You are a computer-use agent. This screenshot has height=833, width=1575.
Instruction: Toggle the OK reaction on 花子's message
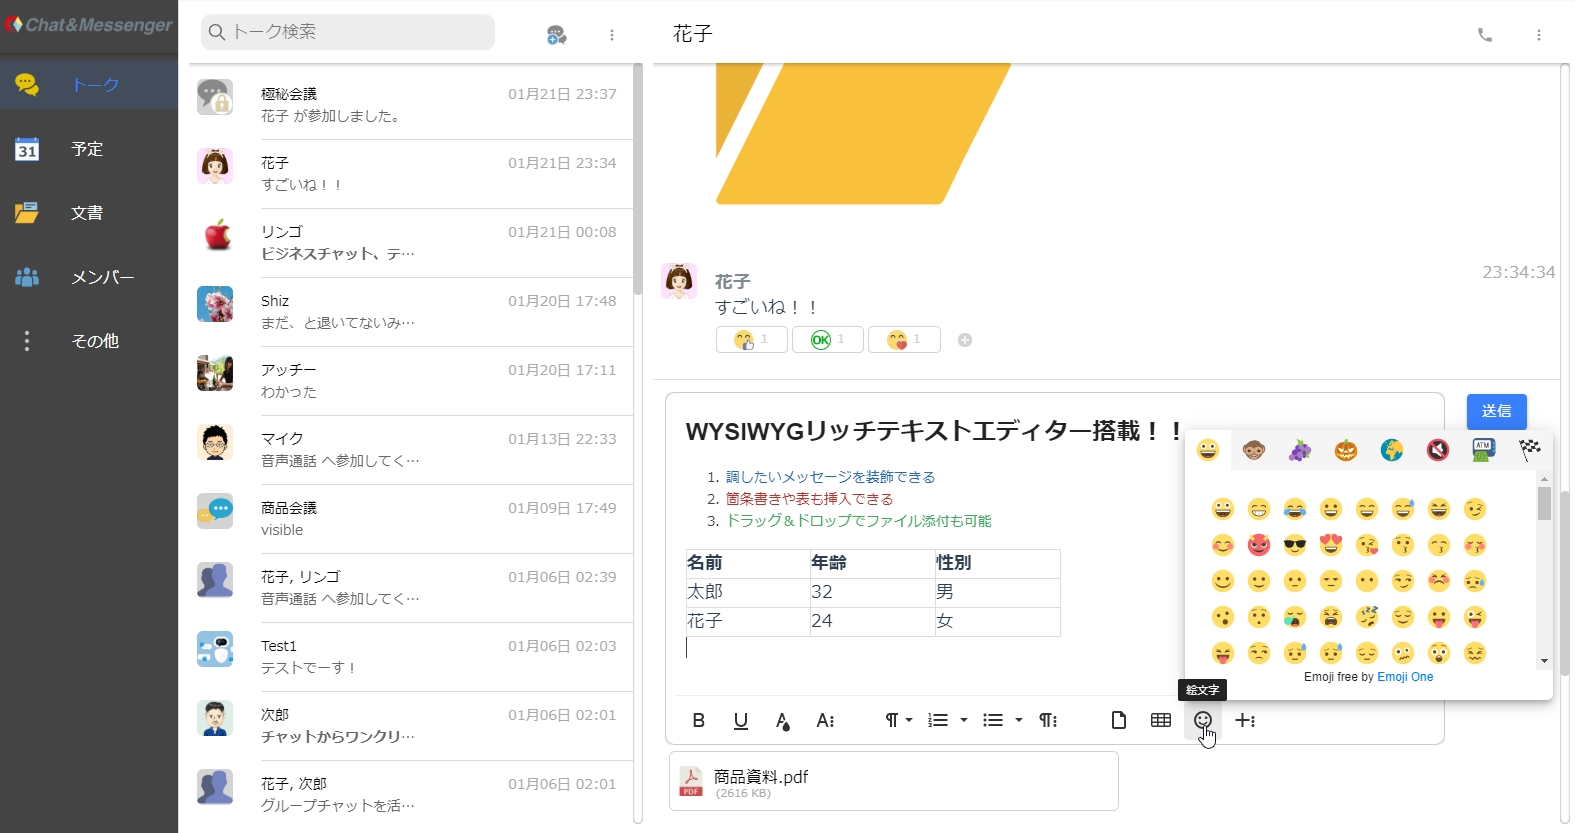tap(827, 340)
